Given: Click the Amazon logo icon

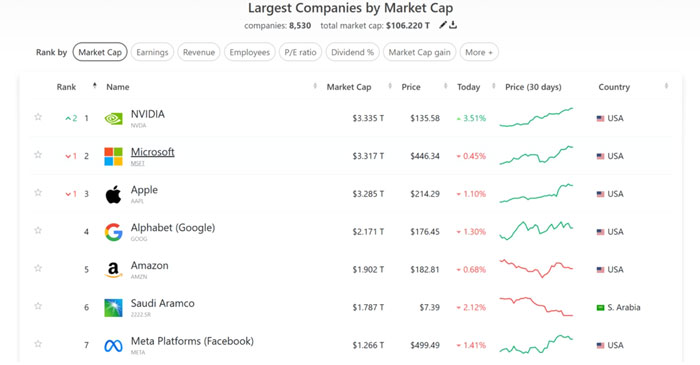Looking at the screenshot, I should (x=113, y=270).
